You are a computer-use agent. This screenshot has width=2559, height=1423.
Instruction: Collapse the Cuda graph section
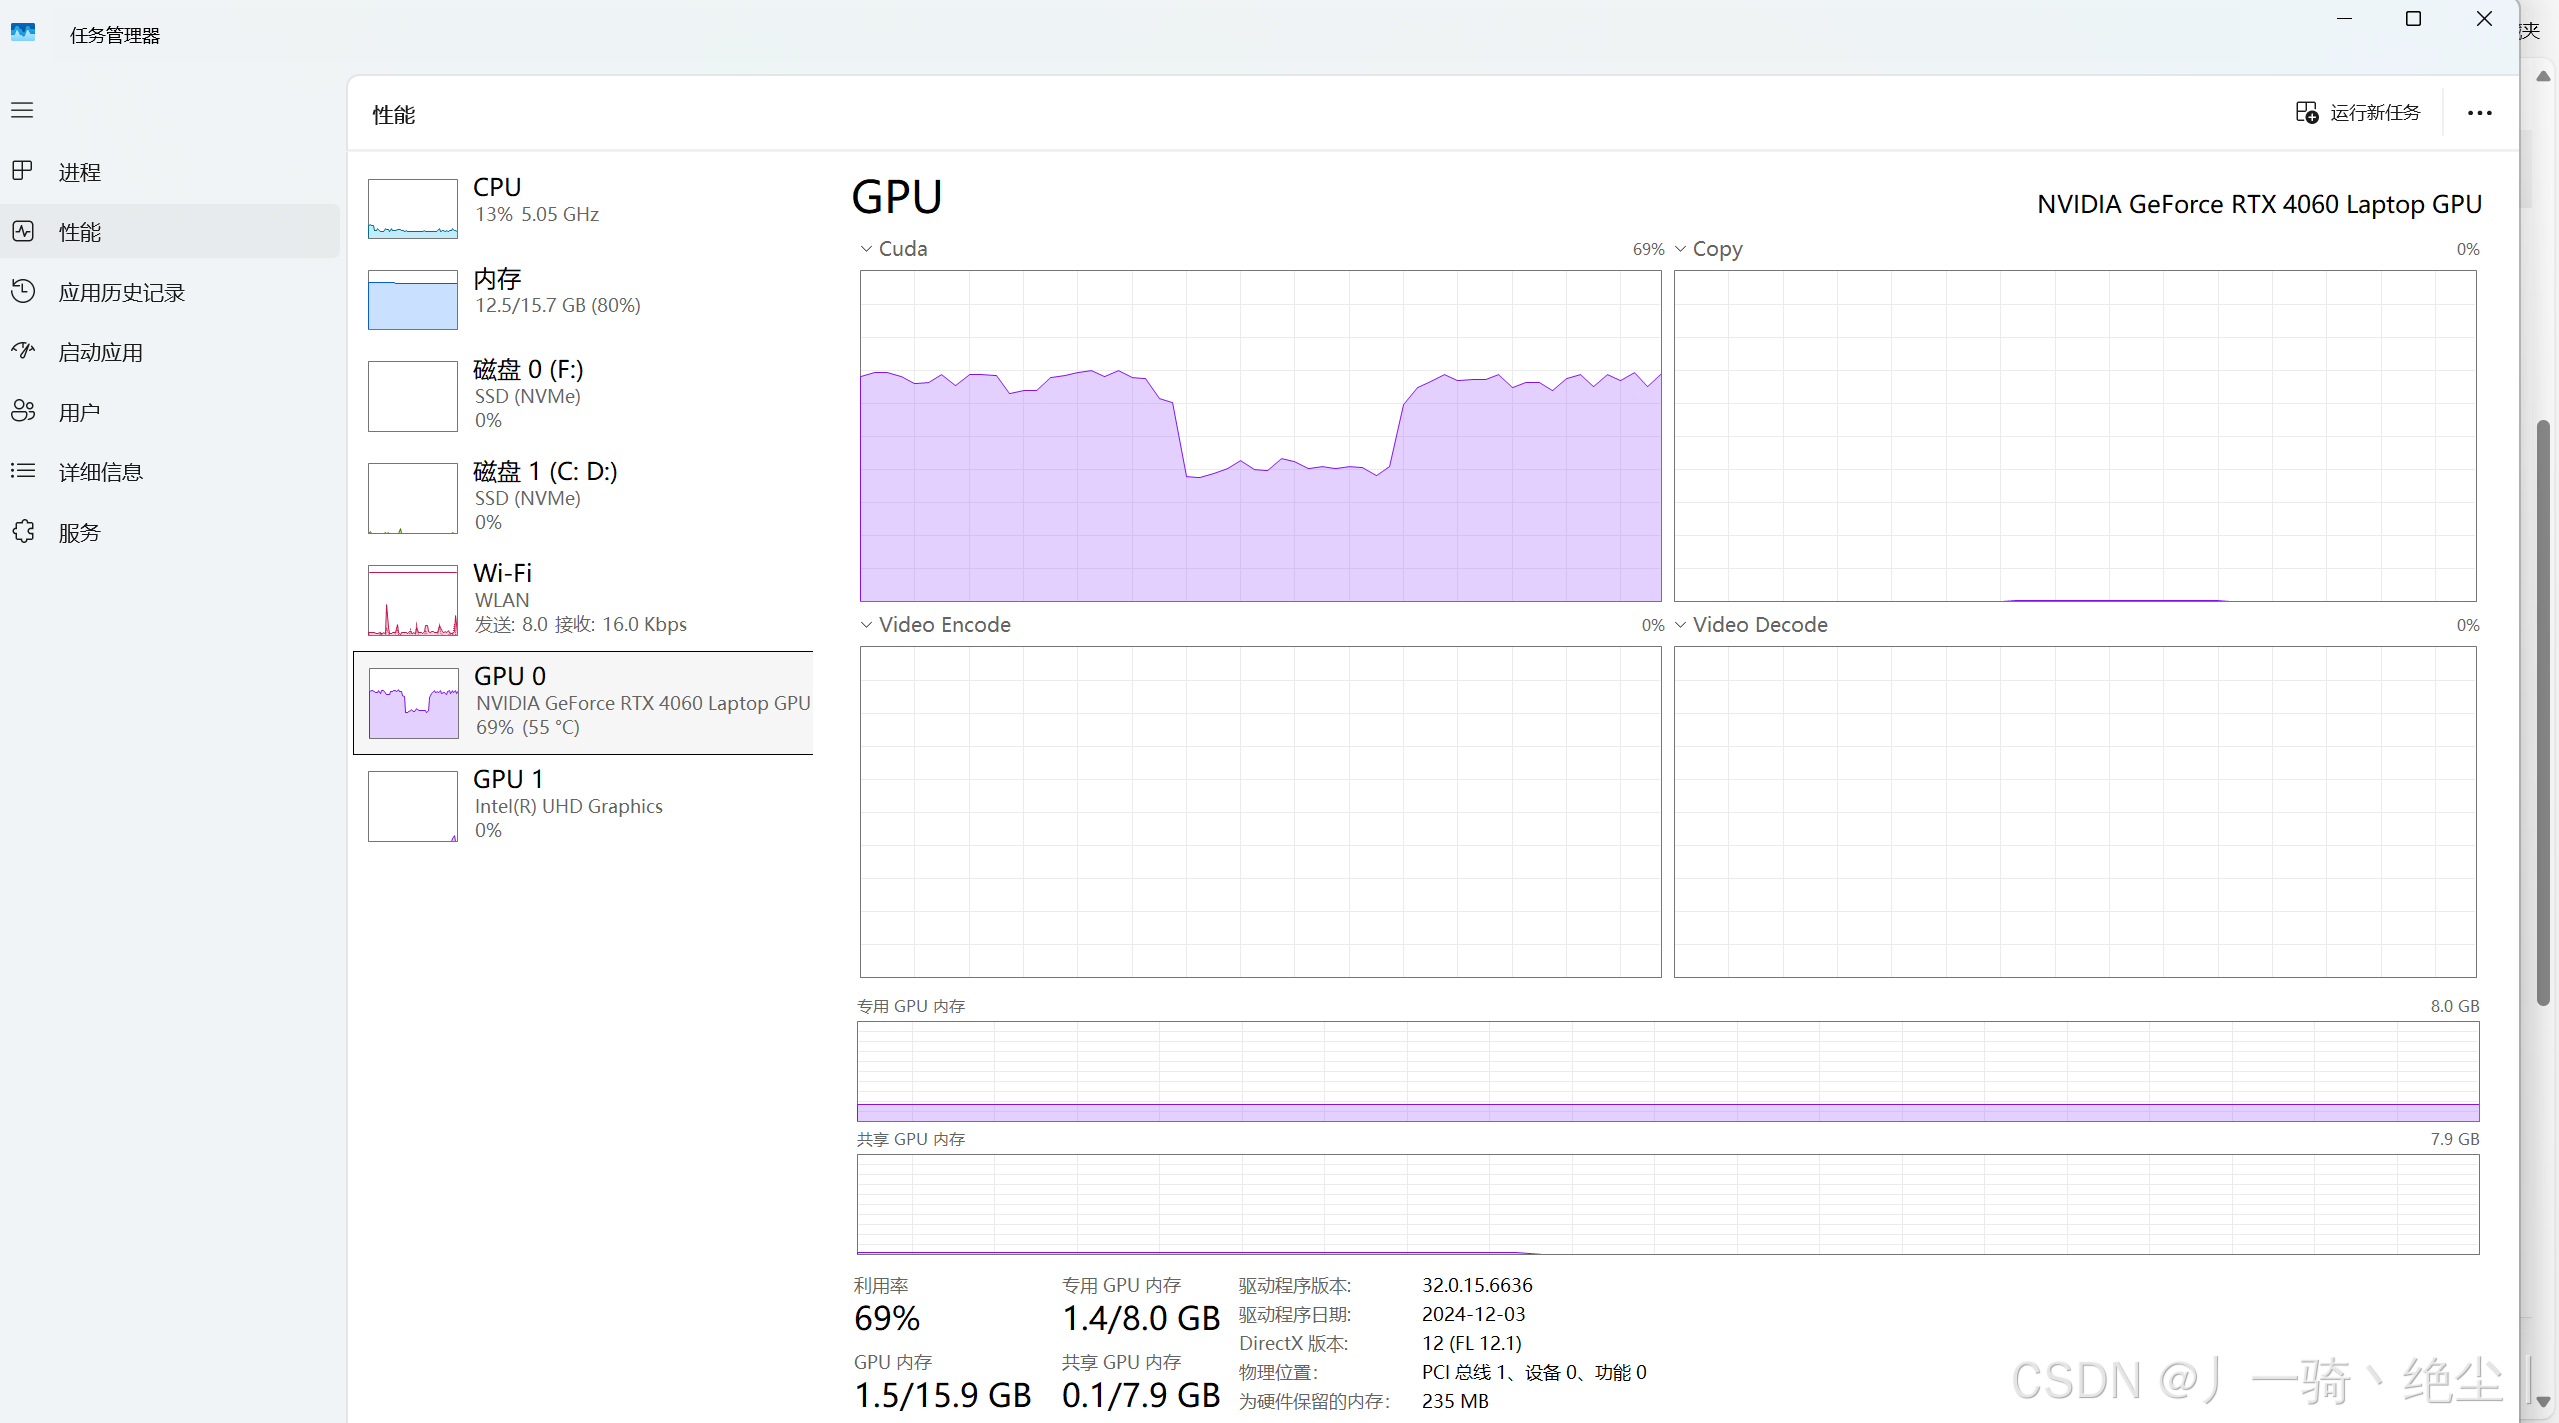click(864, 248)
